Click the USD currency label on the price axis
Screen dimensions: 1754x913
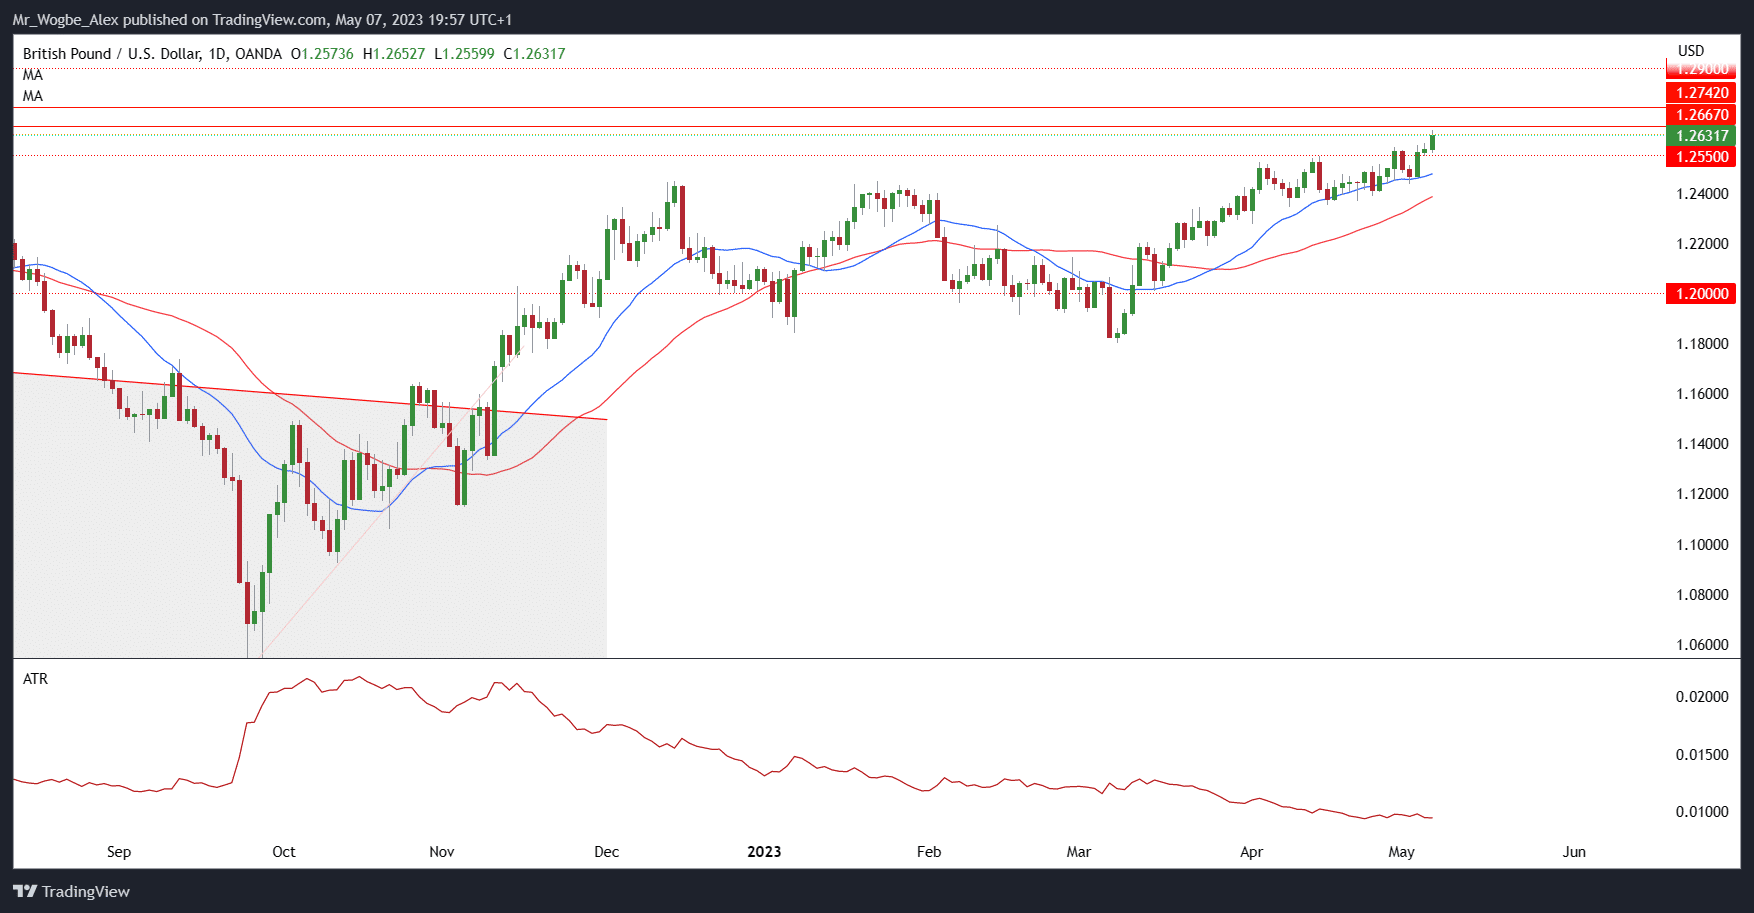(x=1691, y=51)
